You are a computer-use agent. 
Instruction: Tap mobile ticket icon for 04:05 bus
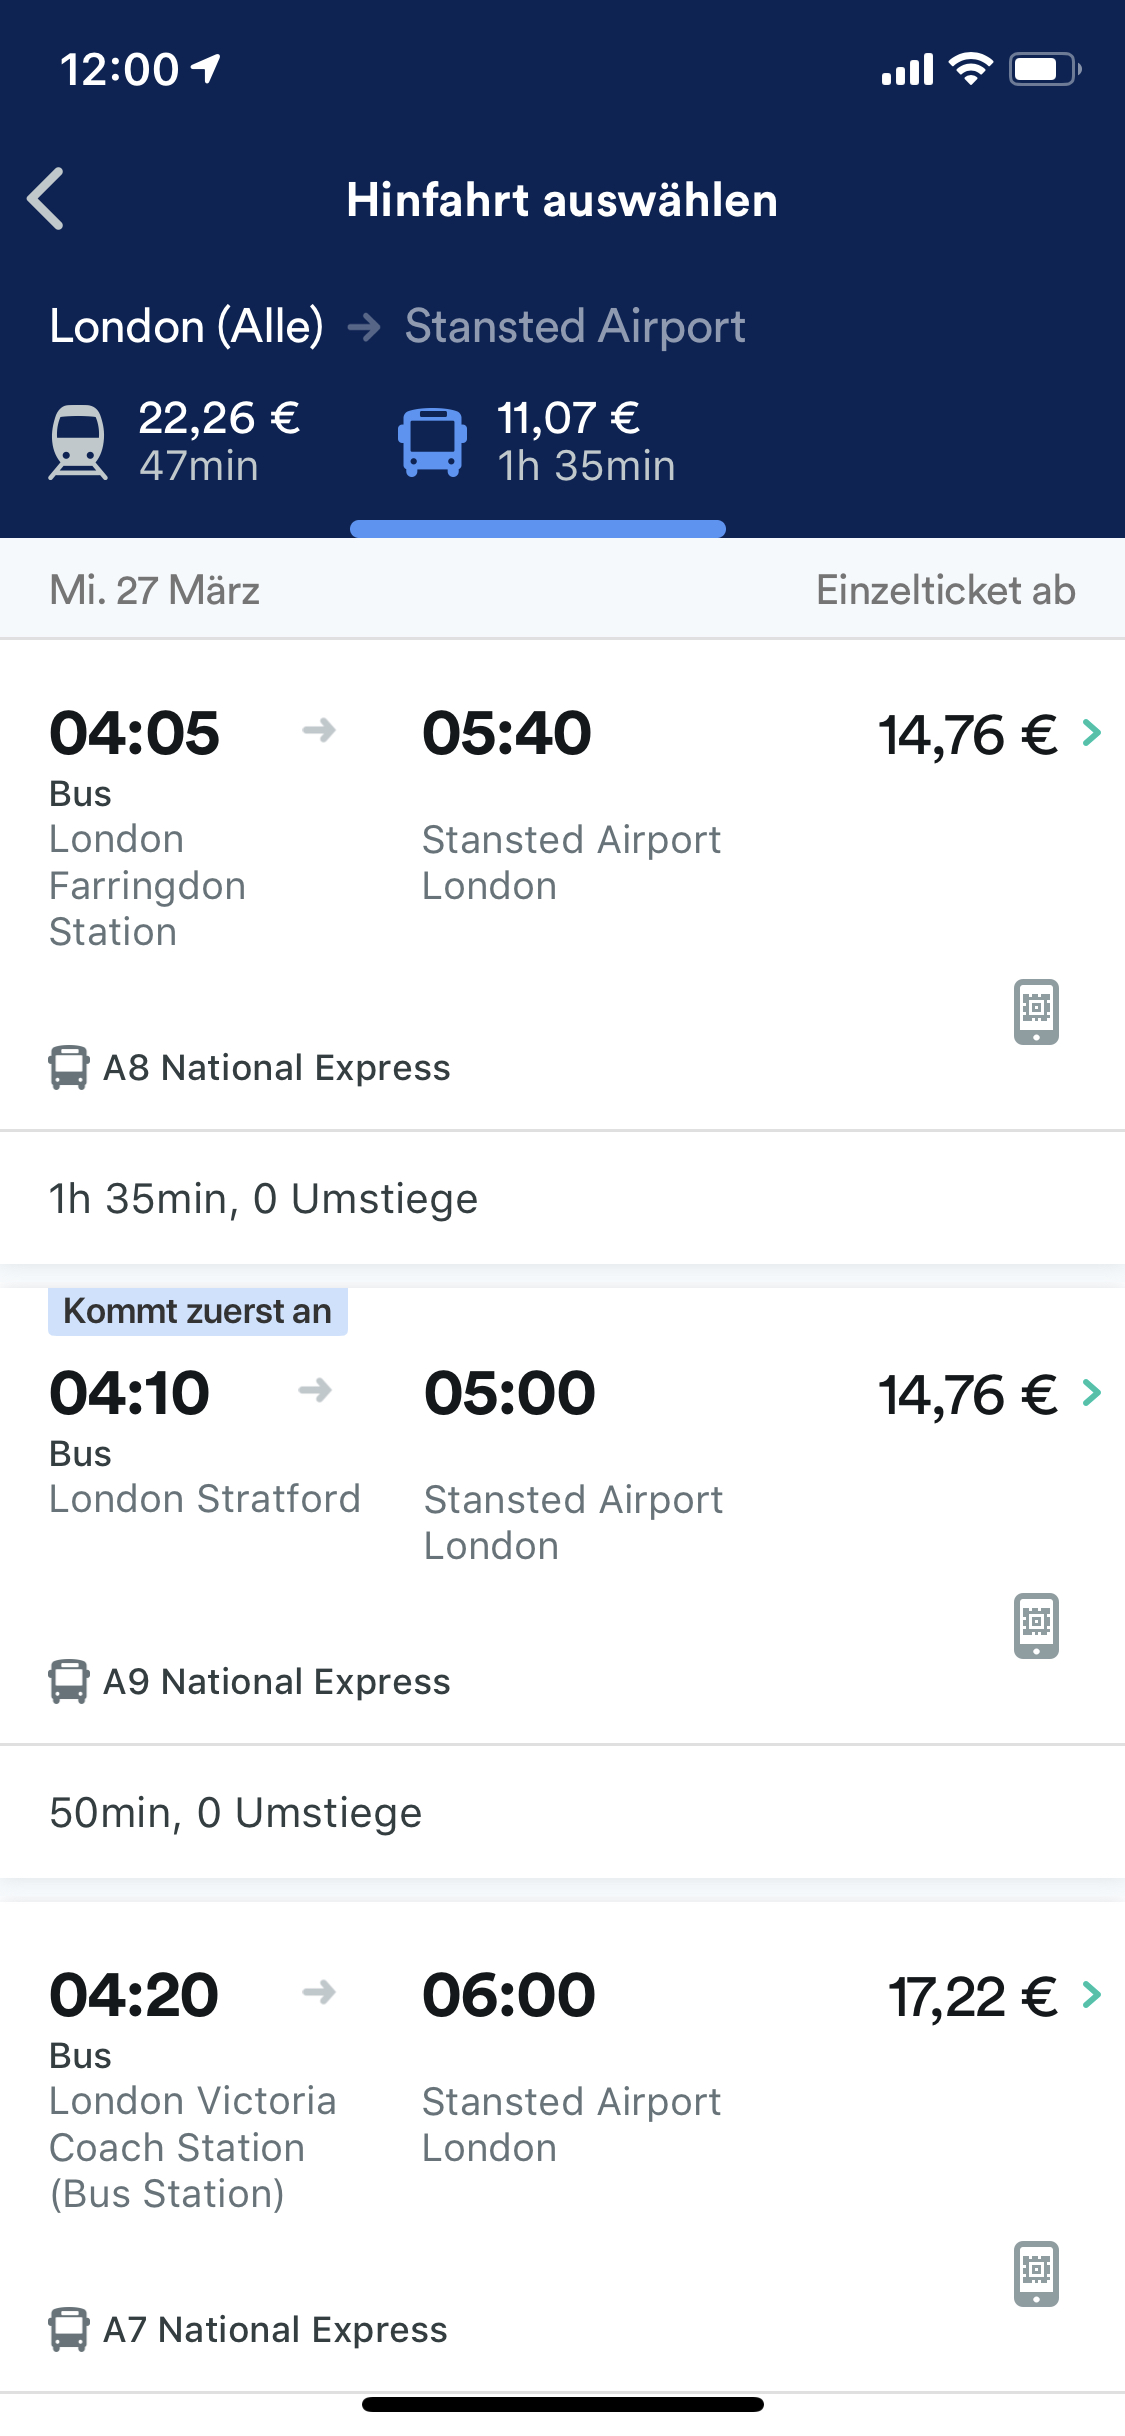pyautogui.click(x=1036, y=1011)
